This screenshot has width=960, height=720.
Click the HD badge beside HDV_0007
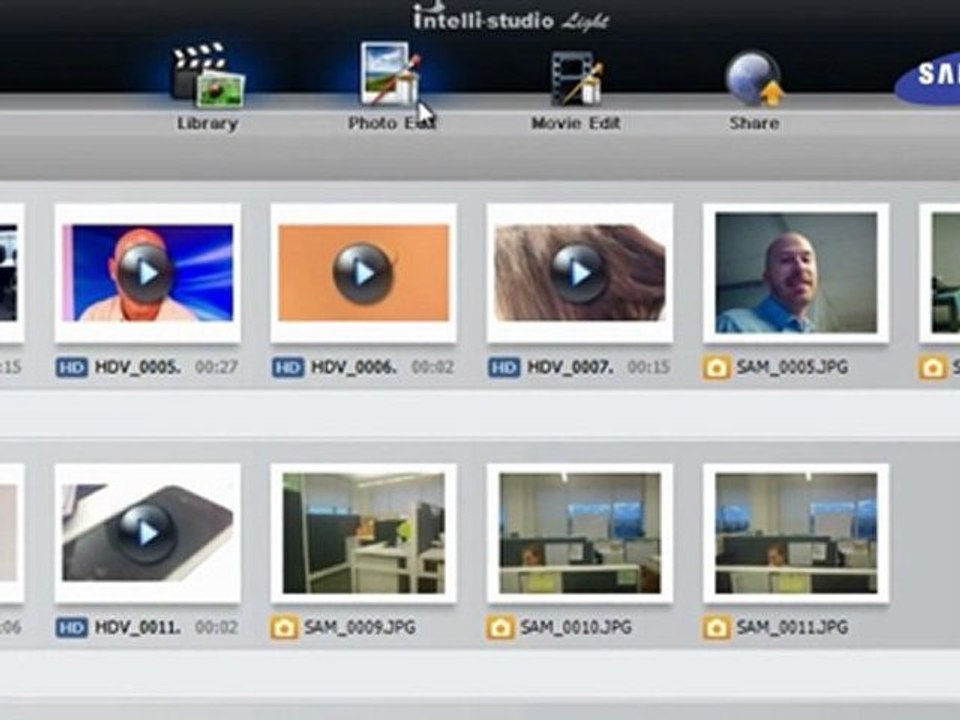pyautogui.click(x=504, y=367)
